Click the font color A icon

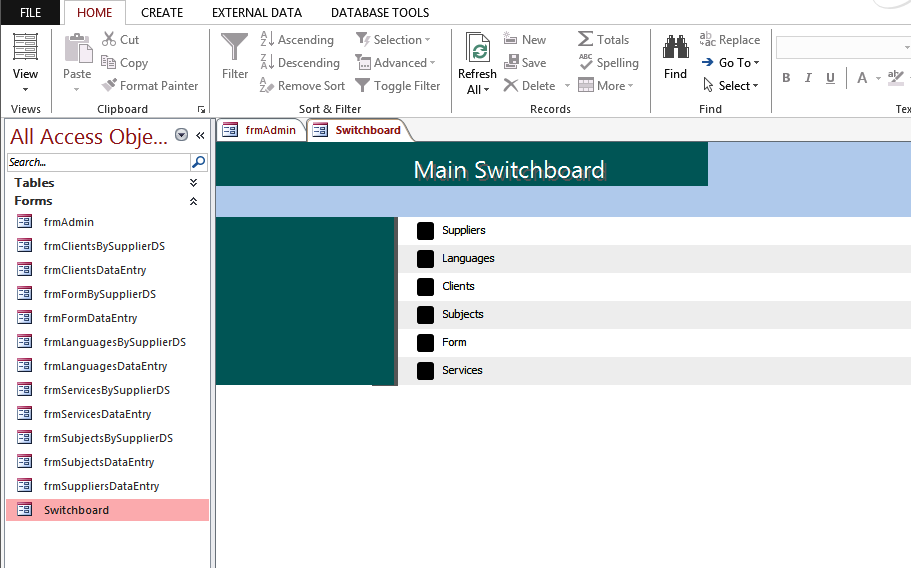pos(862,78)
